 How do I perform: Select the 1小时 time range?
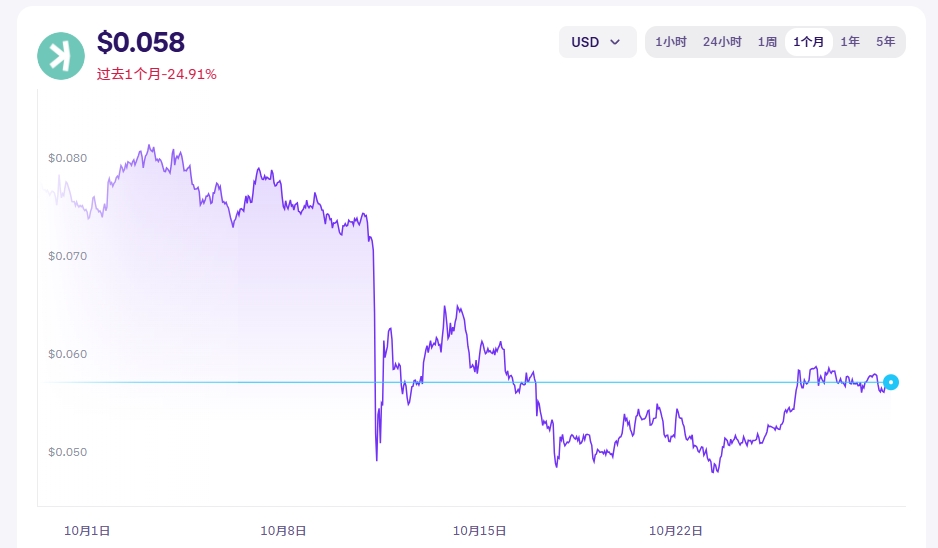[671, 42]
